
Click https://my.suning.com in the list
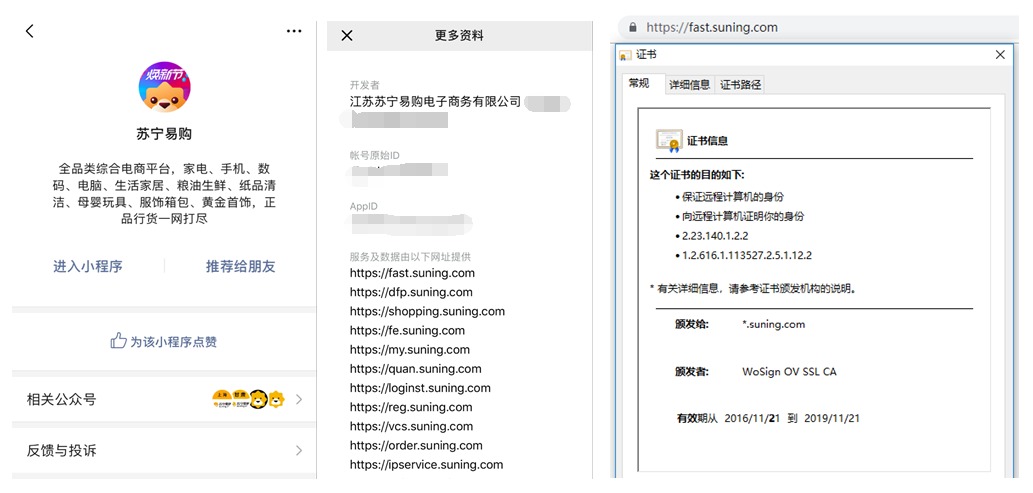click(x=410, y=349)
